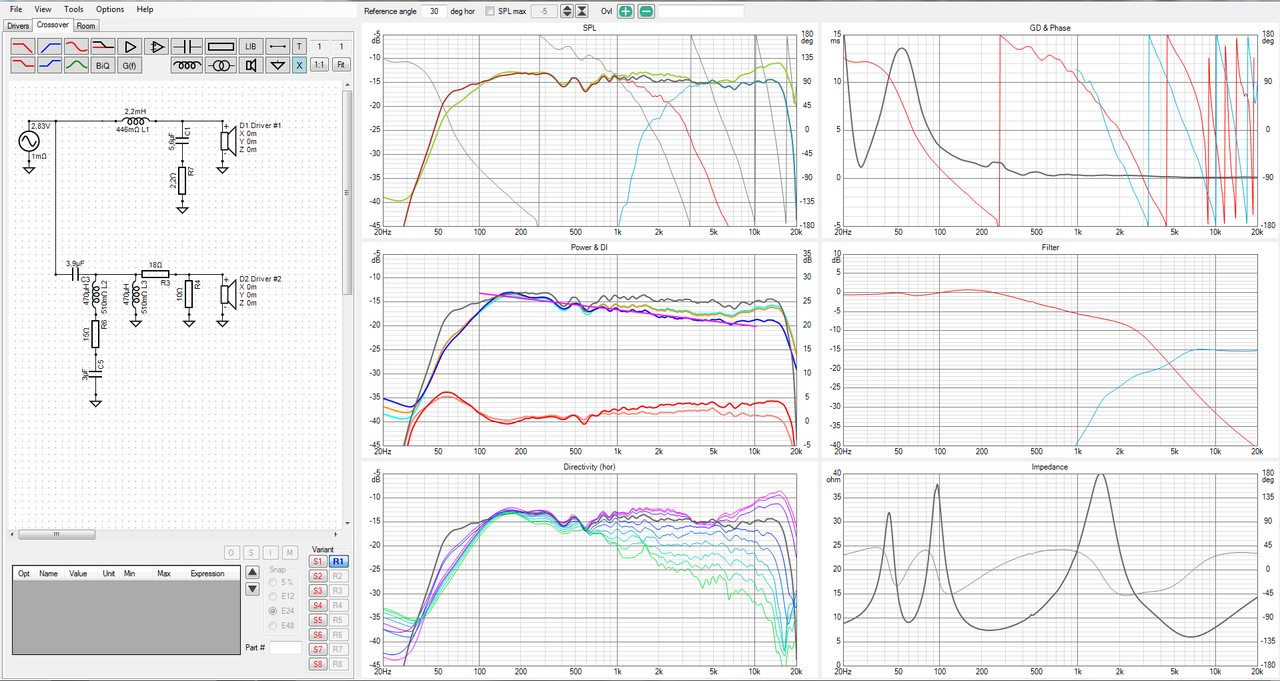
Task: Add the green band-pass filter block
Action: click(76, 65)
